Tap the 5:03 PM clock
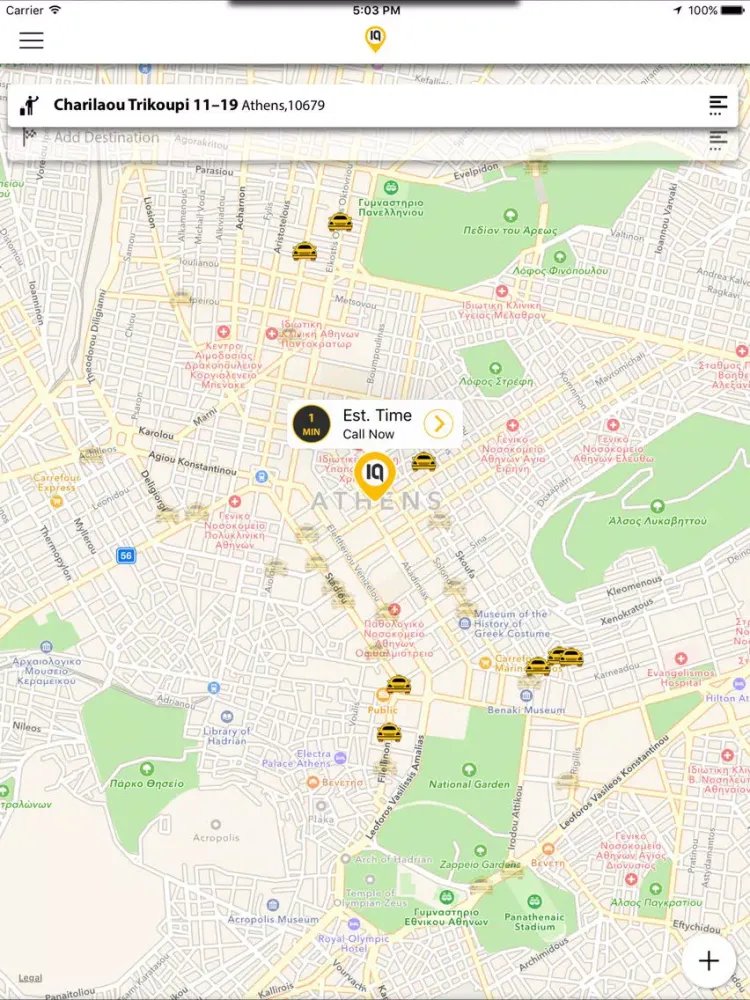750x1000 pixels. coord(376,10)
